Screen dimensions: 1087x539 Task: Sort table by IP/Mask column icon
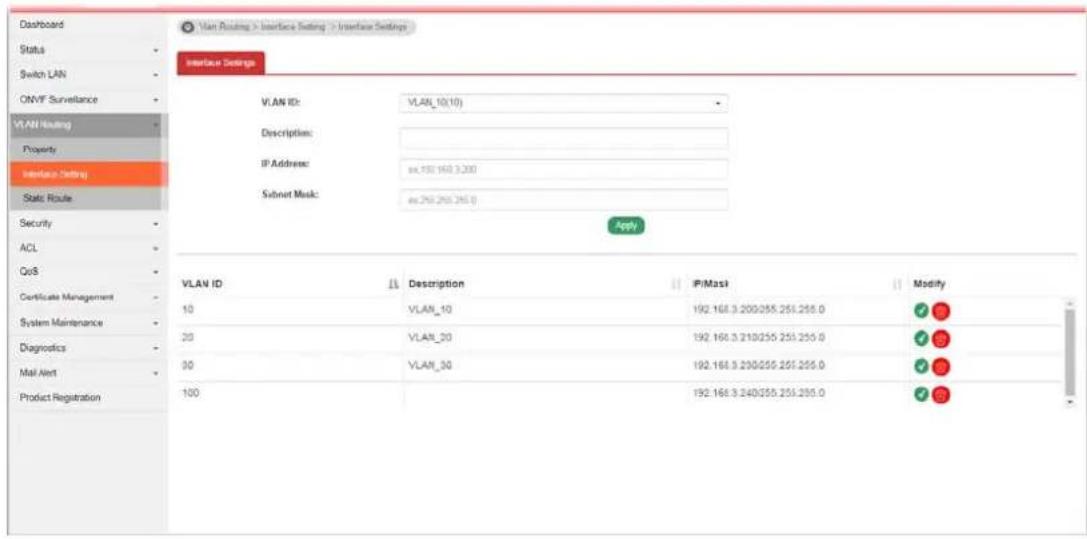coord(898,284)
